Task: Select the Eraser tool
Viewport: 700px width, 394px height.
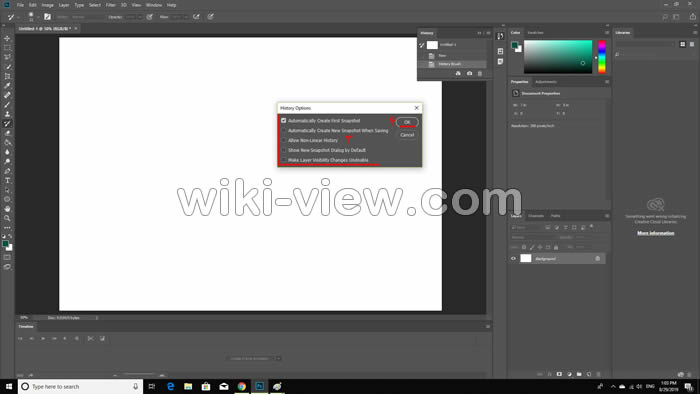Action: click(x=7, y=133)
